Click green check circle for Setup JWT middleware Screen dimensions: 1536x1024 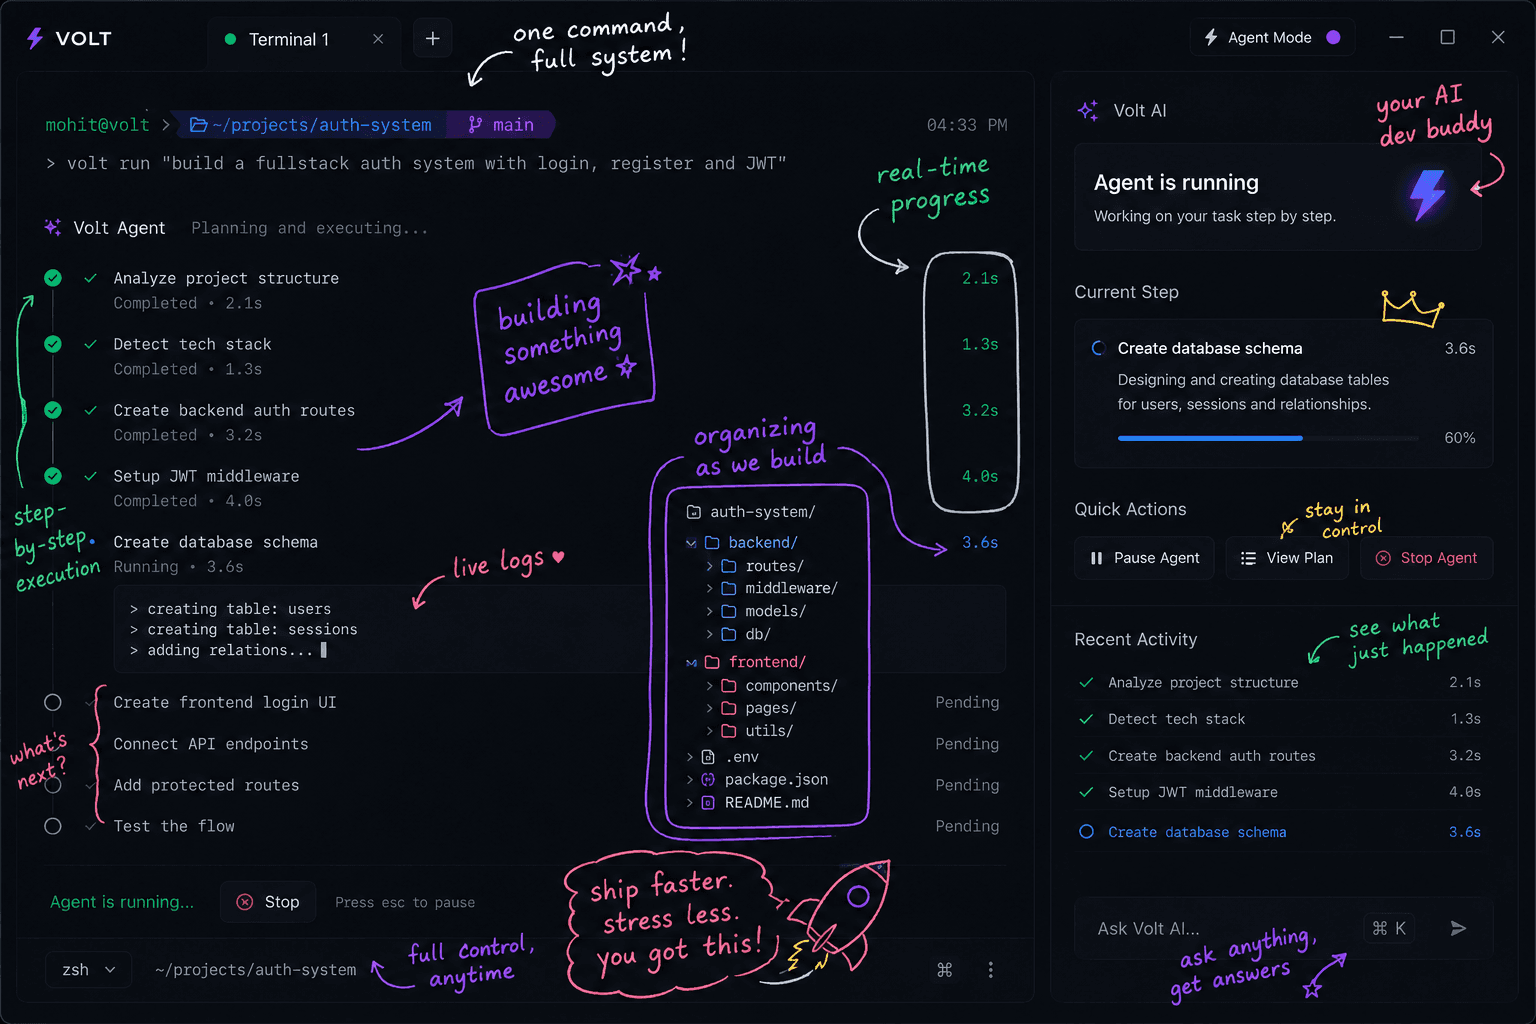[x=53, y=476]
